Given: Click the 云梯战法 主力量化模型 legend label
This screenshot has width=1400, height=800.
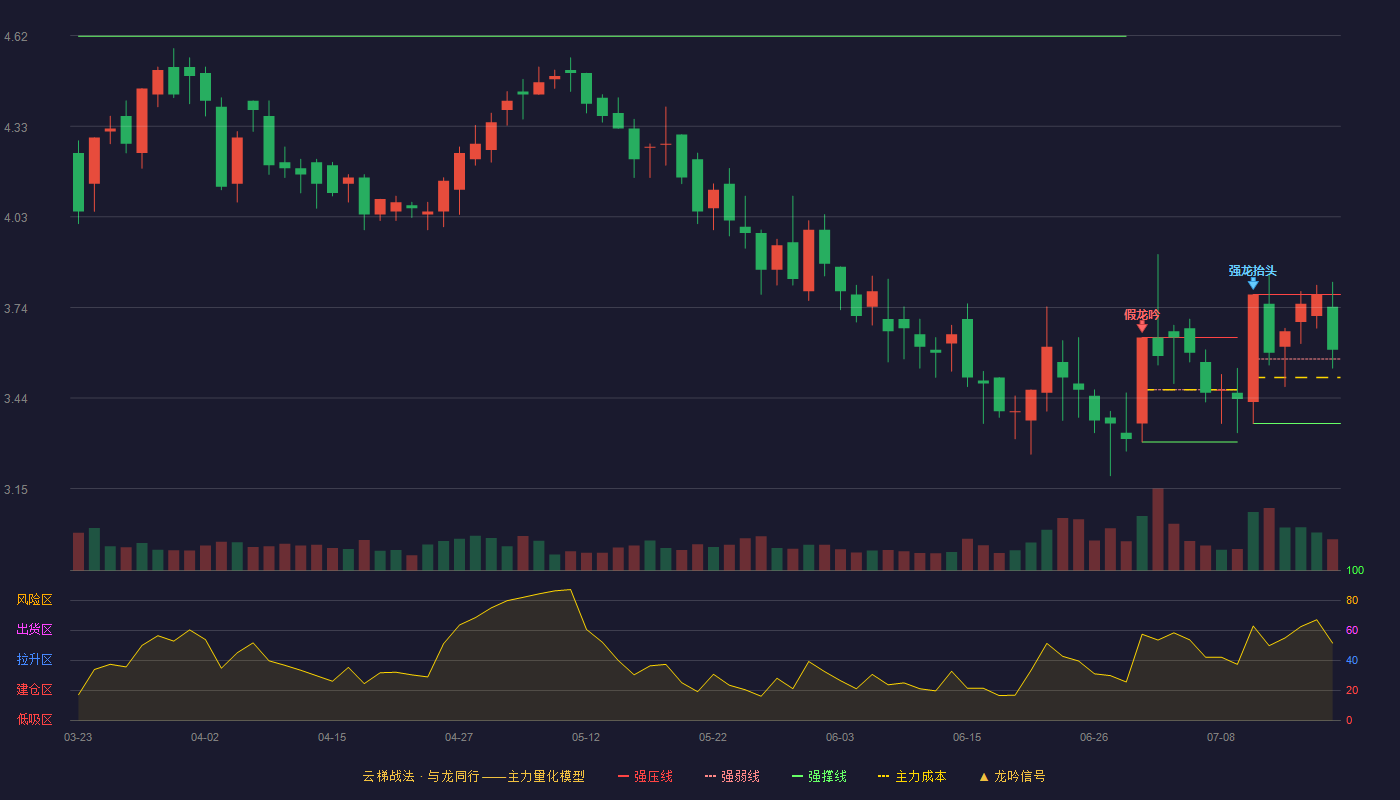Looking at the screenshot, I should (x=473, y=776).
